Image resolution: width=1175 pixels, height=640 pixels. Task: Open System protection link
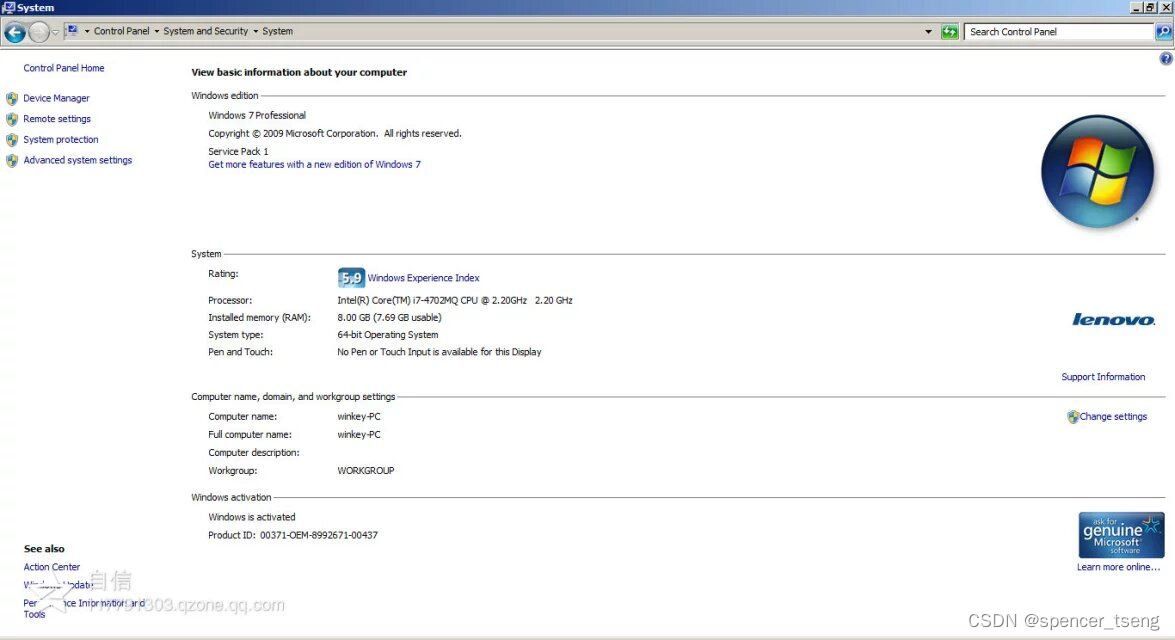click(x=61, y=139)
